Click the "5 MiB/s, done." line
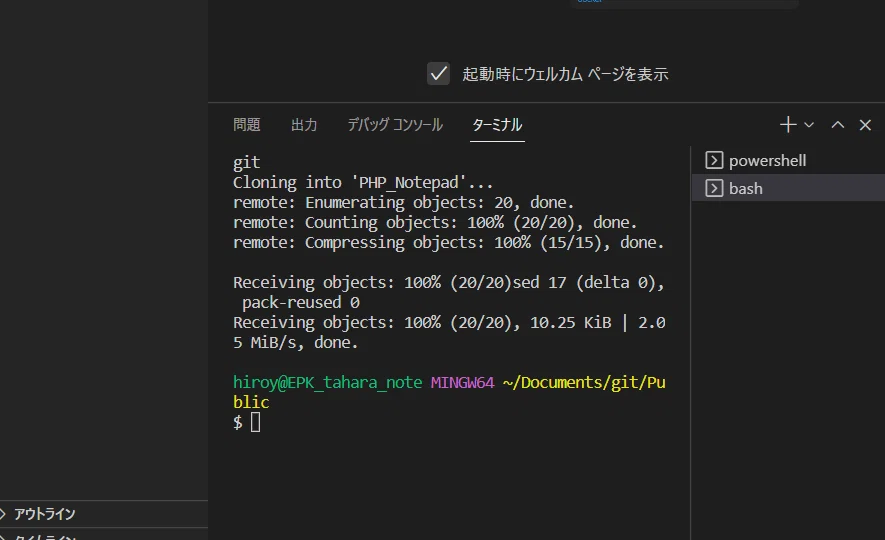The width and height of the screenshot is (885, 540). point(295,343)
